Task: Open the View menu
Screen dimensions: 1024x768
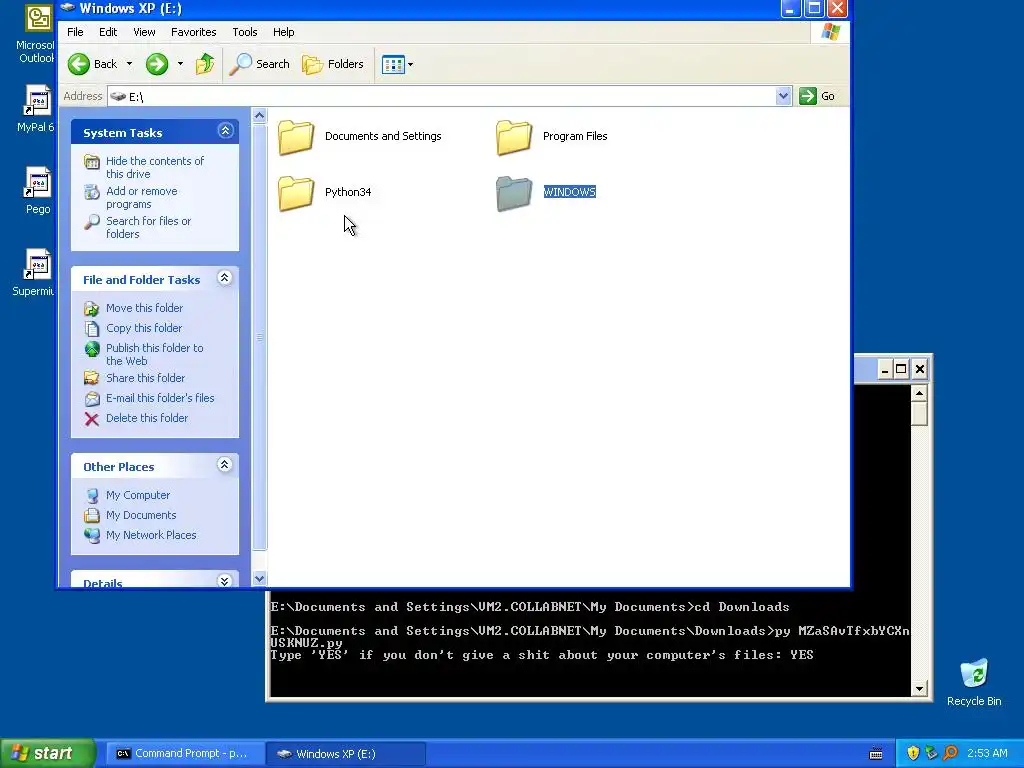Action: pyautogui.click(x=144, y=32)
